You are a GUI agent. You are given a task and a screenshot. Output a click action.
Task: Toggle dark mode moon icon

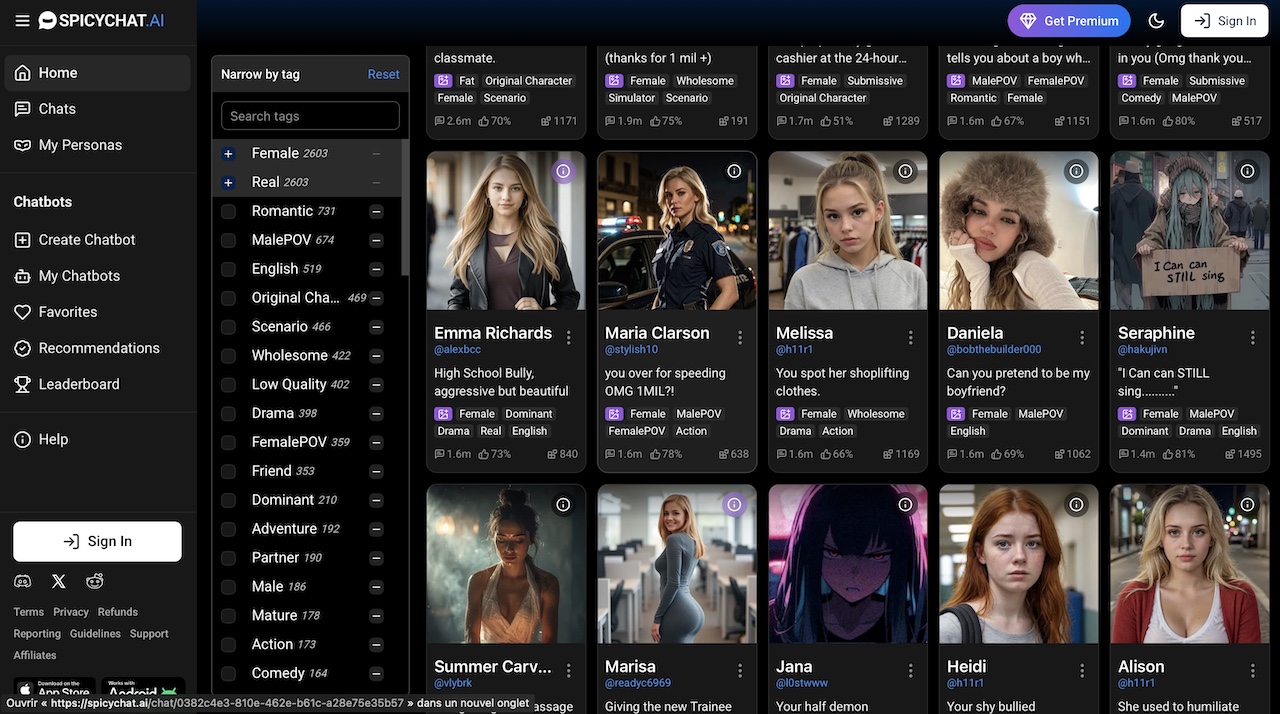click(1156, 21)
